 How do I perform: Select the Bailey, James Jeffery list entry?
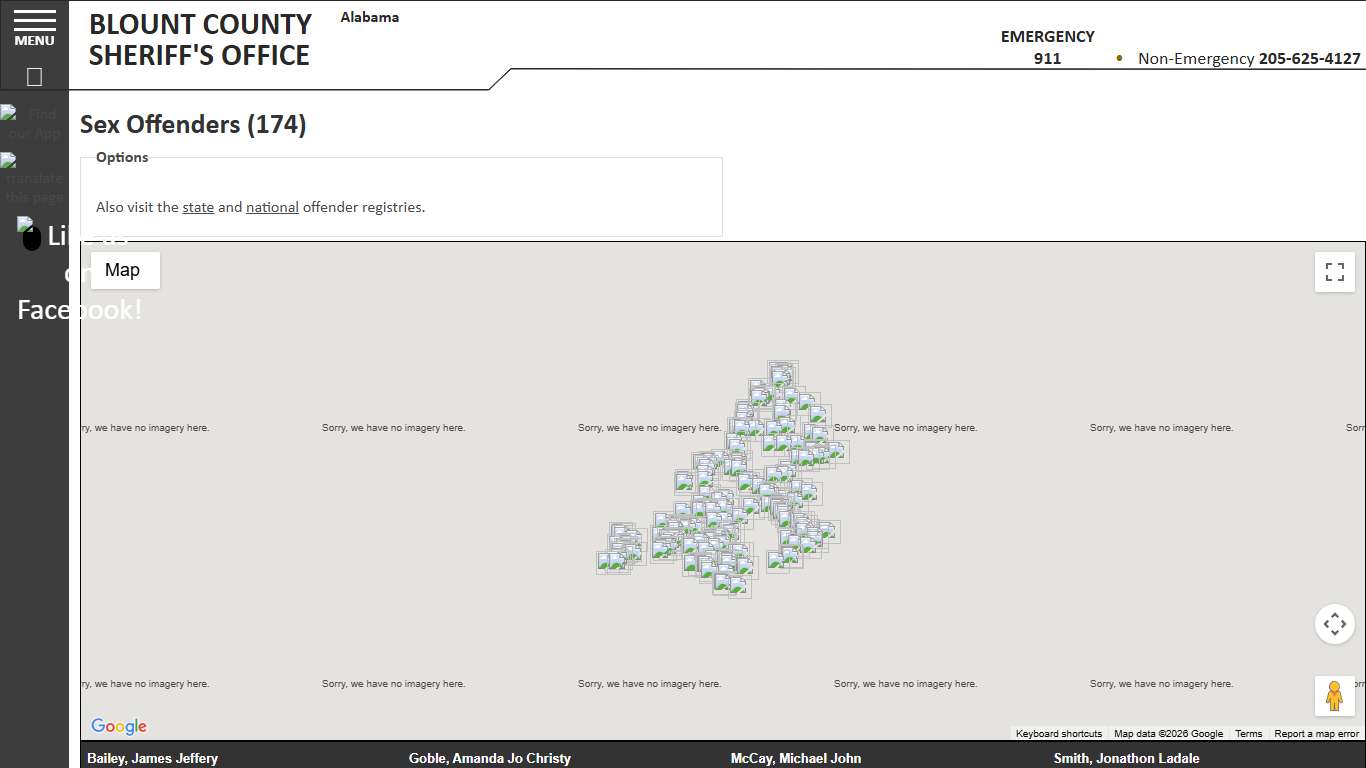click(152, 758)
